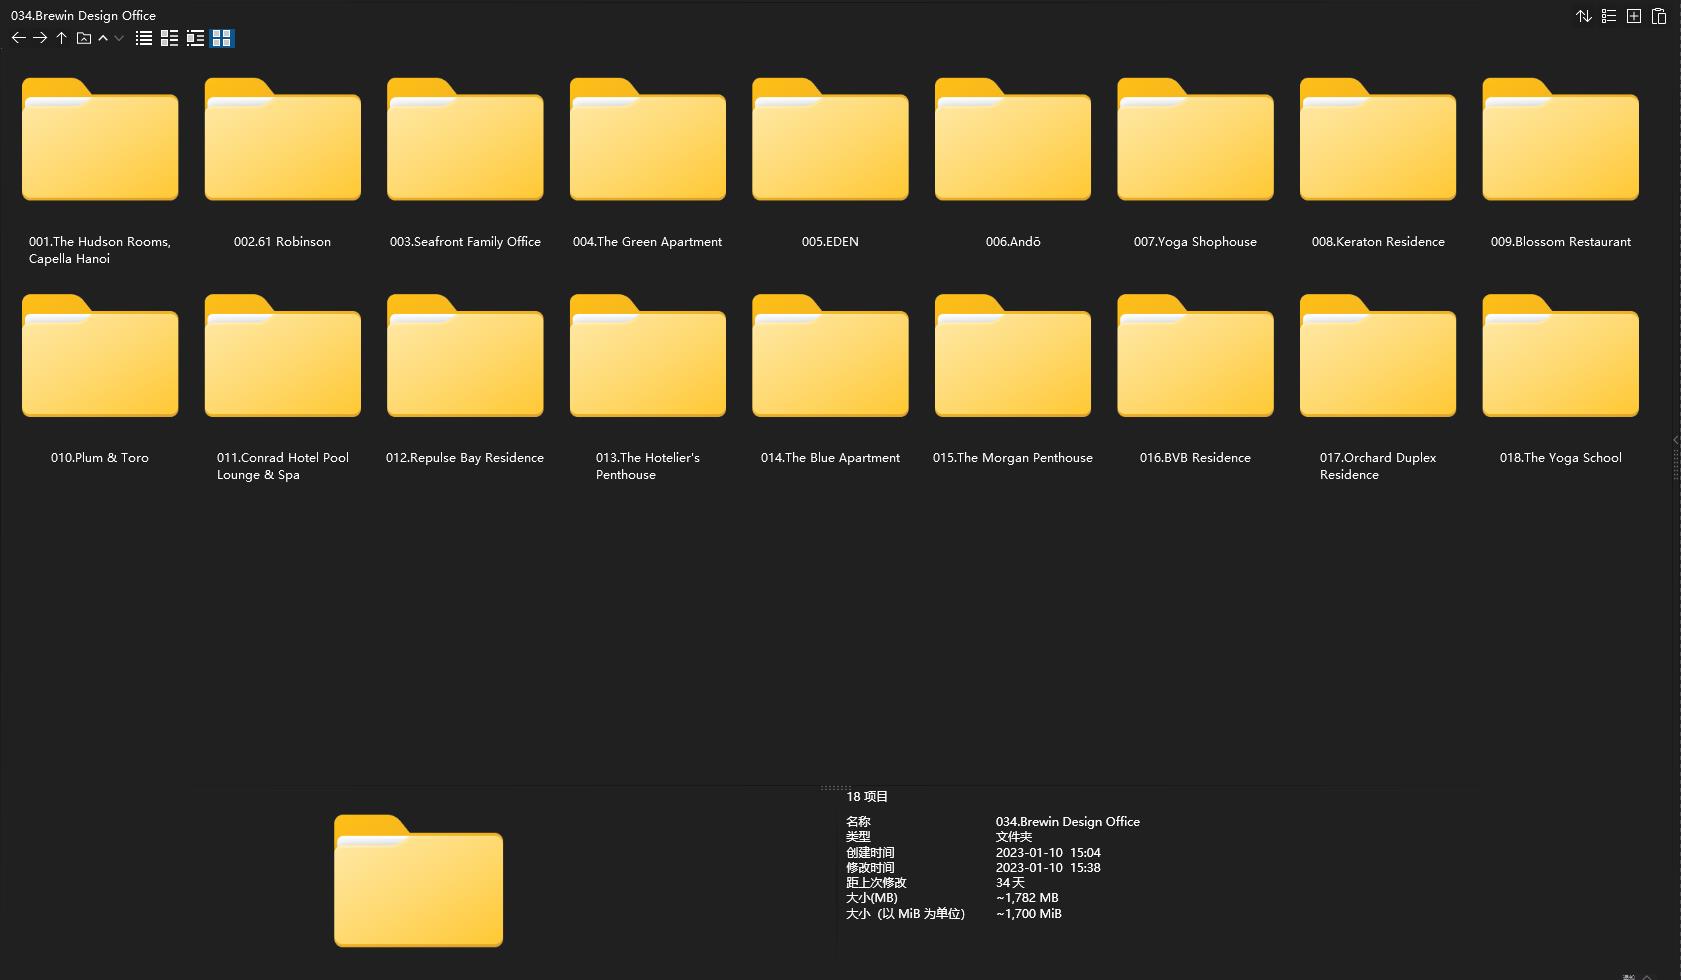Click the '大小(MB)' label
The width and height of the screenshot is (1681, 980).
(x=872, y=898)
